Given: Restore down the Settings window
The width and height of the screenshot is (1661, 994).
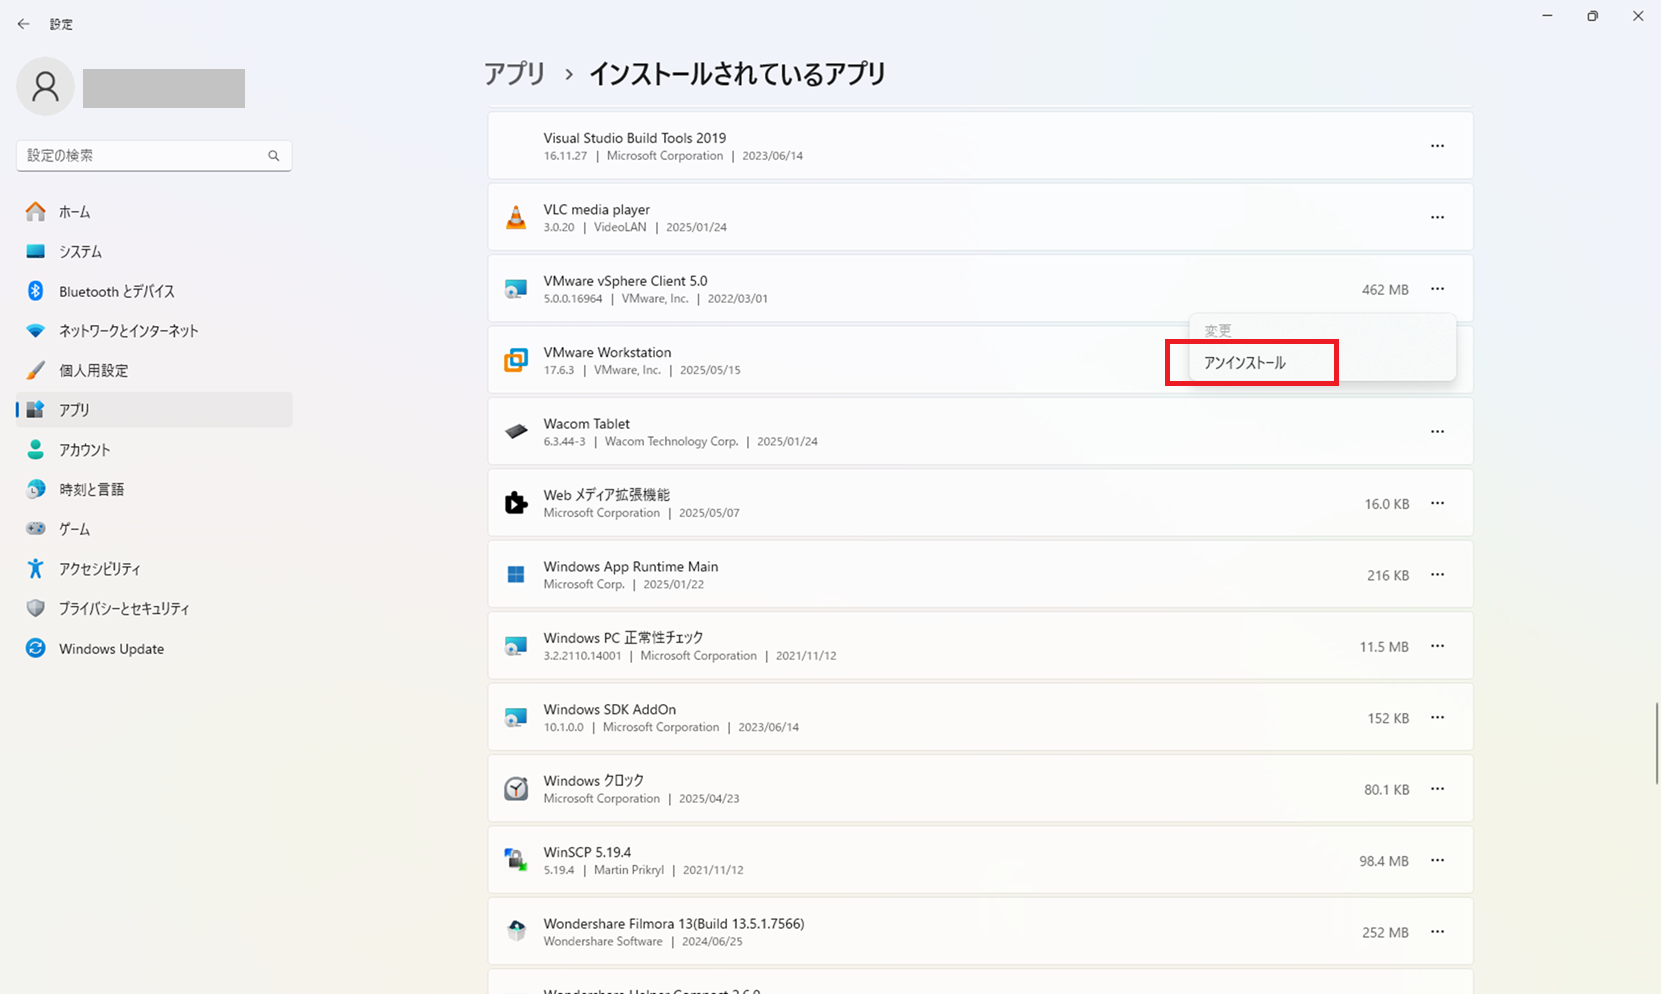Looking at the screenshot, I should coord(1592,16).
